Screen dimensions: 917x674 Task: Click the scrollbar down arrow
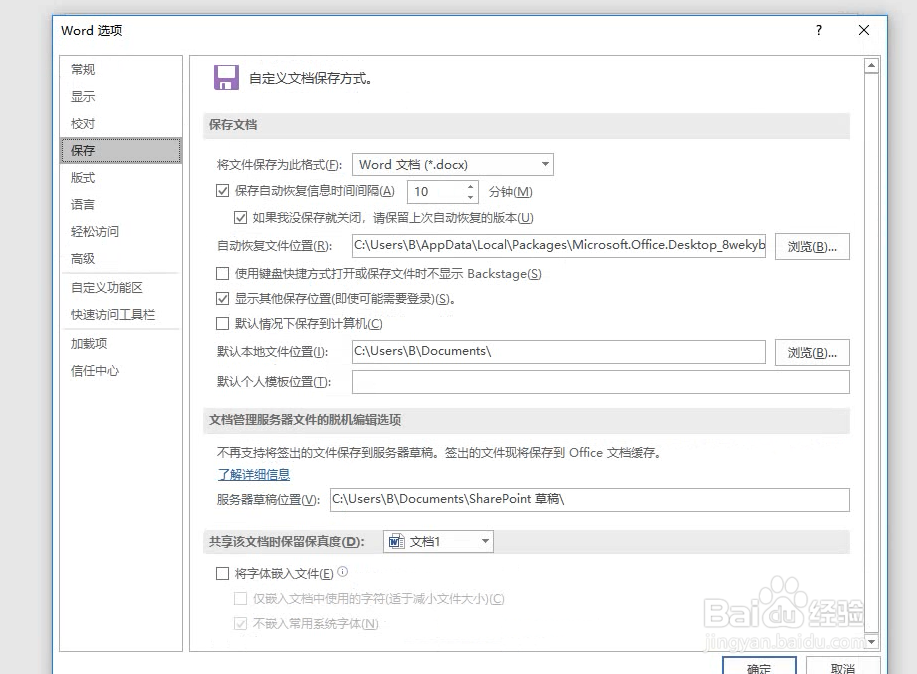click(871, 642)
